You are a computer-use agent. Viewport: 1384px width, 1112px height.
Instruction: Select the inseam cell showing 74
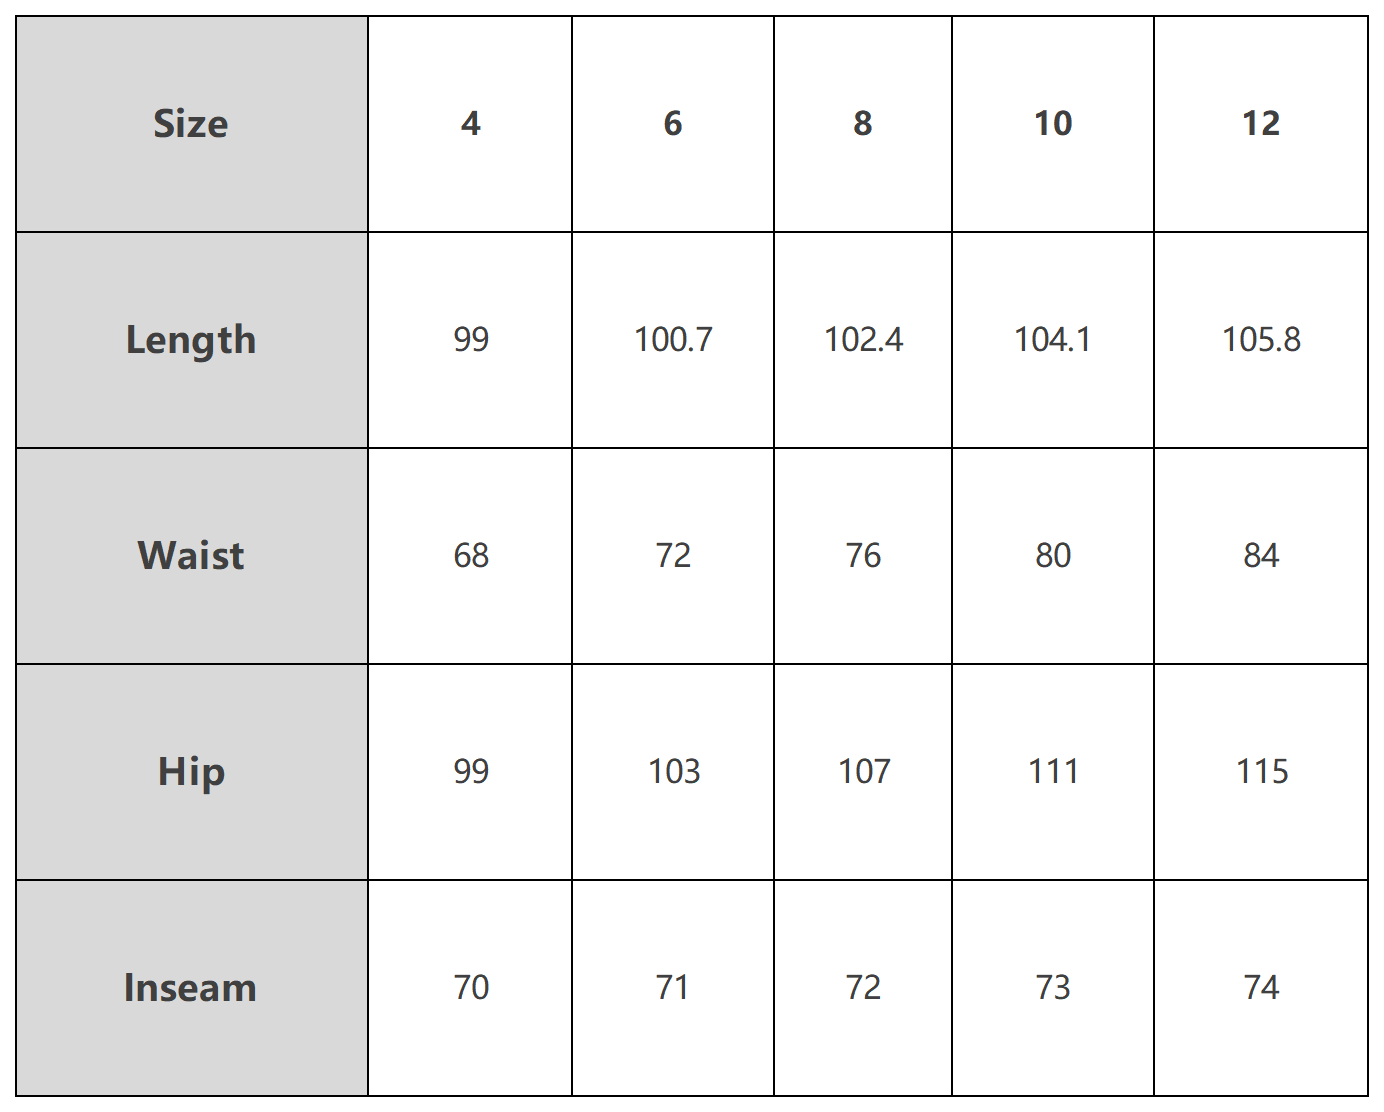[x=1260, y=988]
